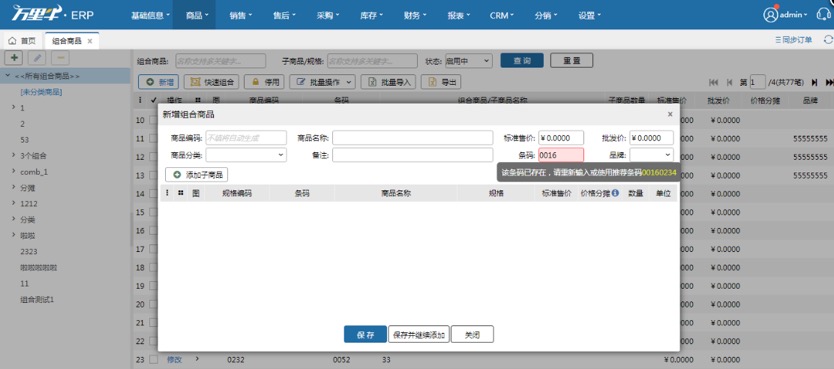Expand the 啦啦 tree node
The image size is (834, 369).
(13, 235)
